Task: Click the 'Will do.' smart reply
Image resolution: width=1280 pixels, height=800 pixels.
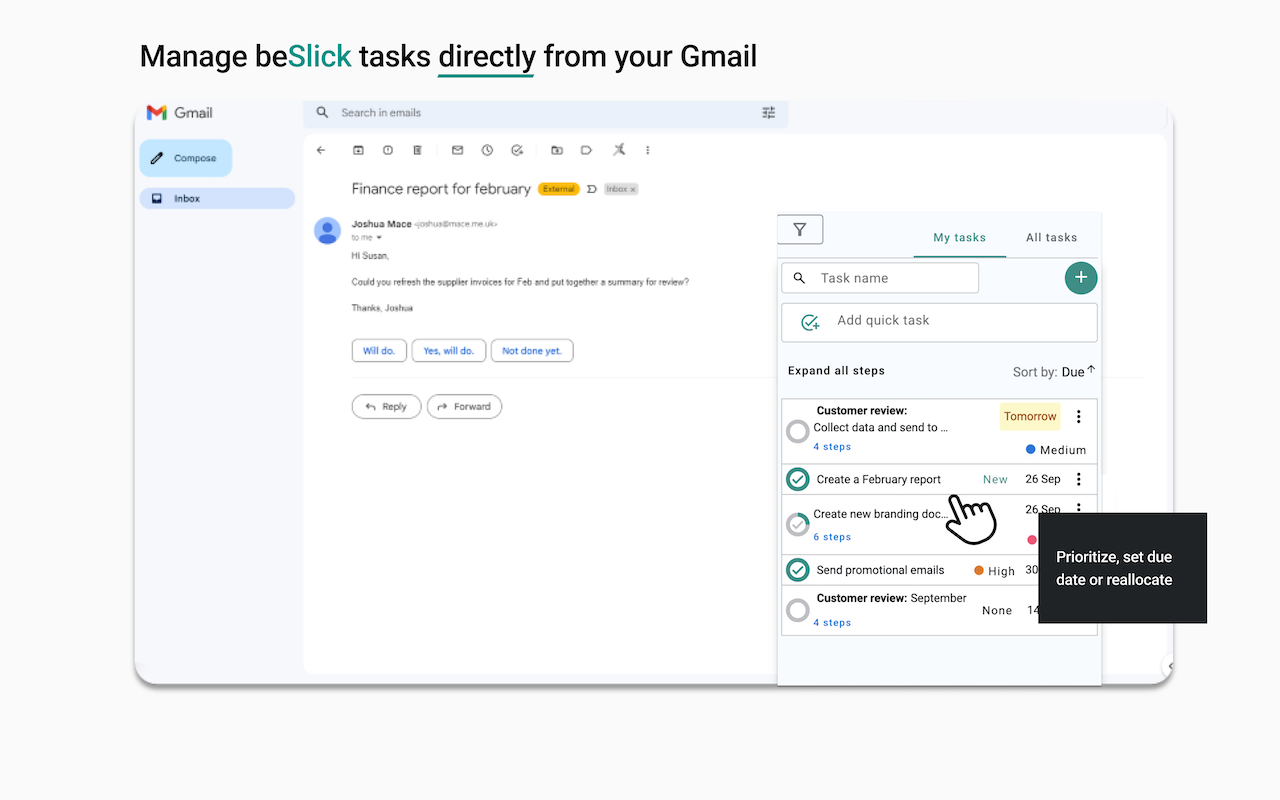Action: (x=379, y=350)
